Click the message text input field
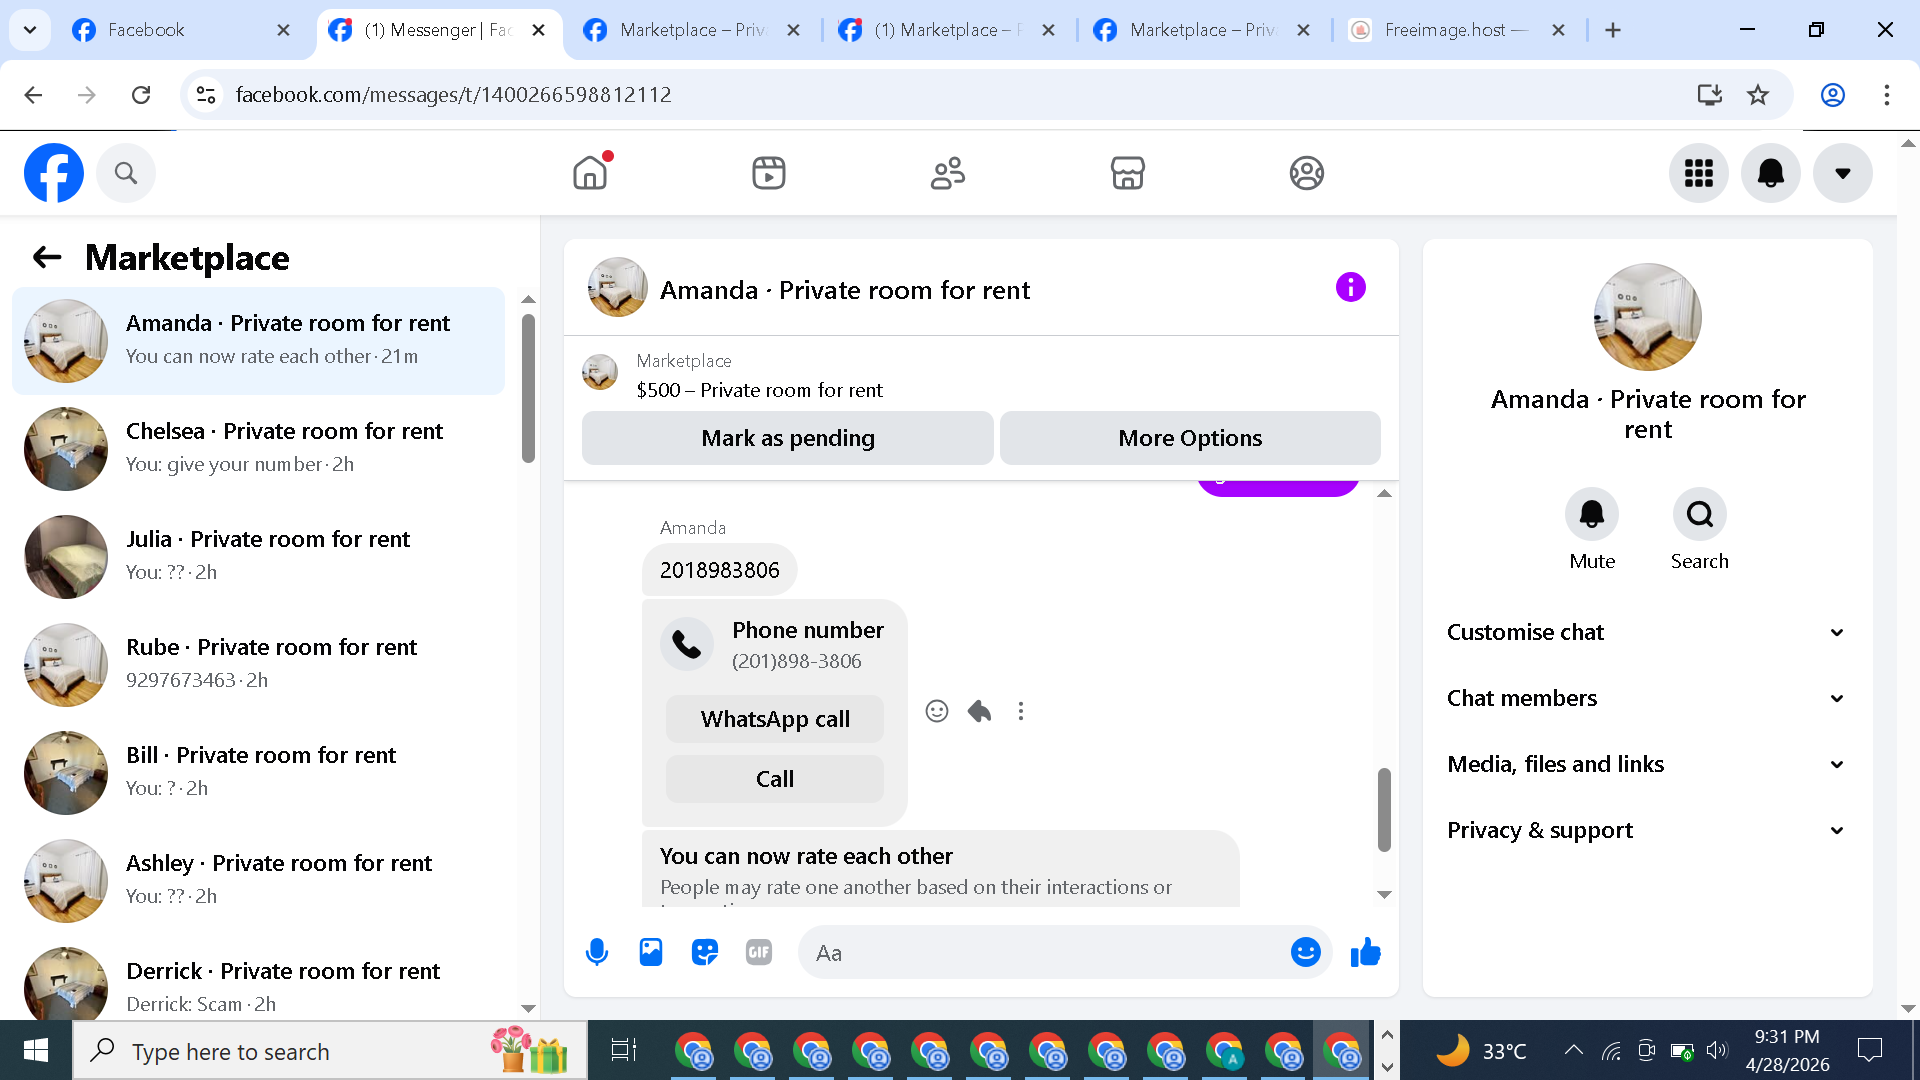The height and width of the screenshot is (1080, 1920). 1040,952
